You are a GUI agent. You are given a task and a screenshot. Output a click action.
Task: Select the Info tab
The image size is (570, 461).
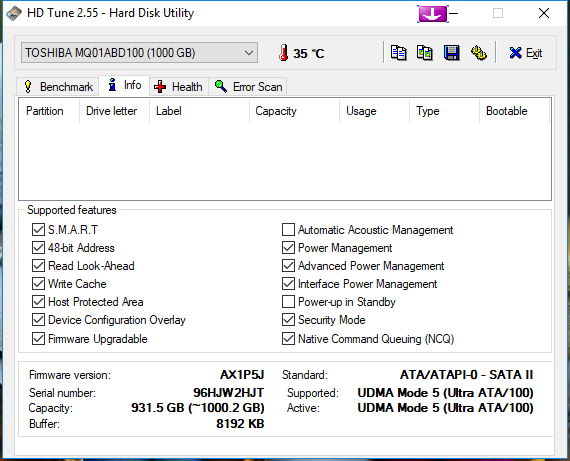click(124, 85)
